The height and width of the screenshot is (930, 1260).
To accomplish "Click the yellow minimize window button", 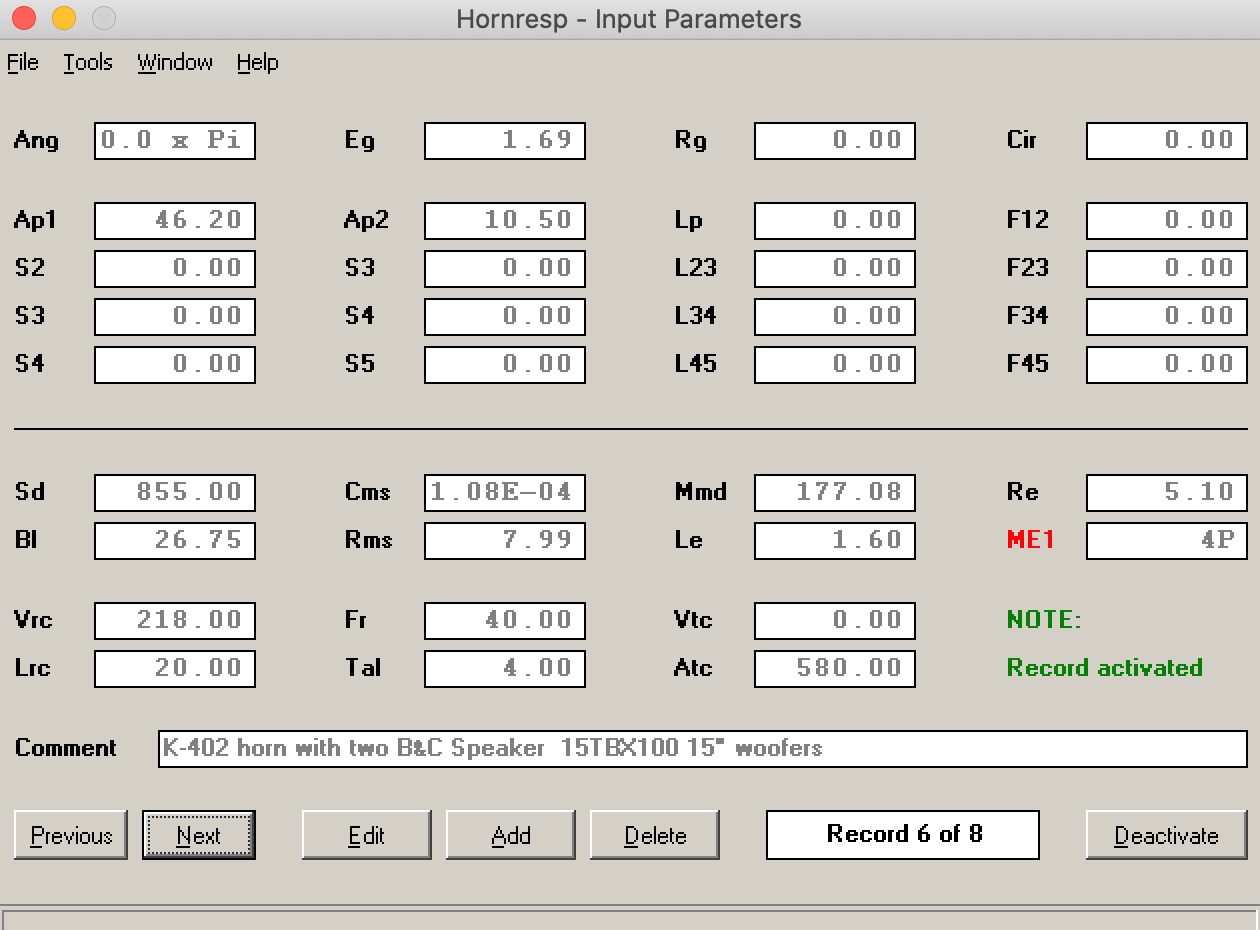I will 64,18.
